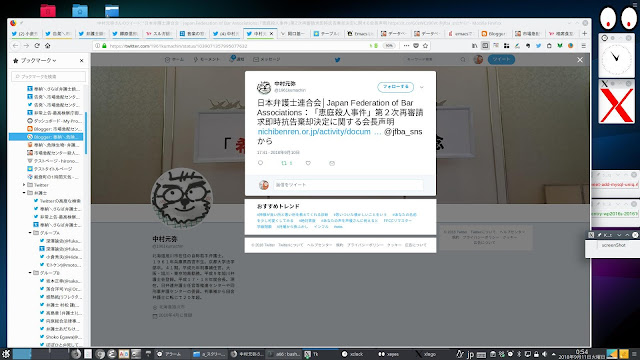640x360 pixels.
Task: Go back using Firefox back arrow
Action: click(x=16, y=46)
